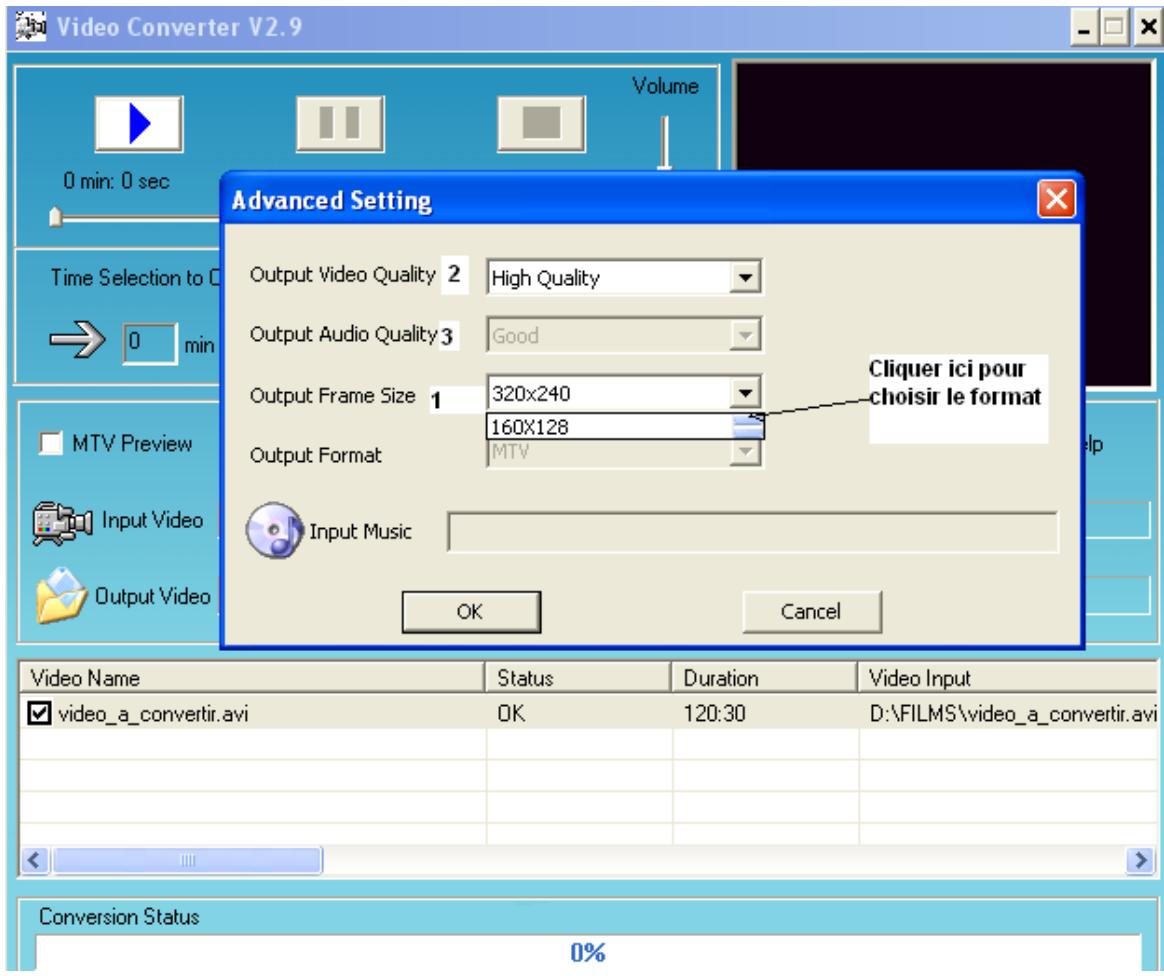Click the playback position slider thumb
The image size is (1164, 976).
tap(55, 217)
